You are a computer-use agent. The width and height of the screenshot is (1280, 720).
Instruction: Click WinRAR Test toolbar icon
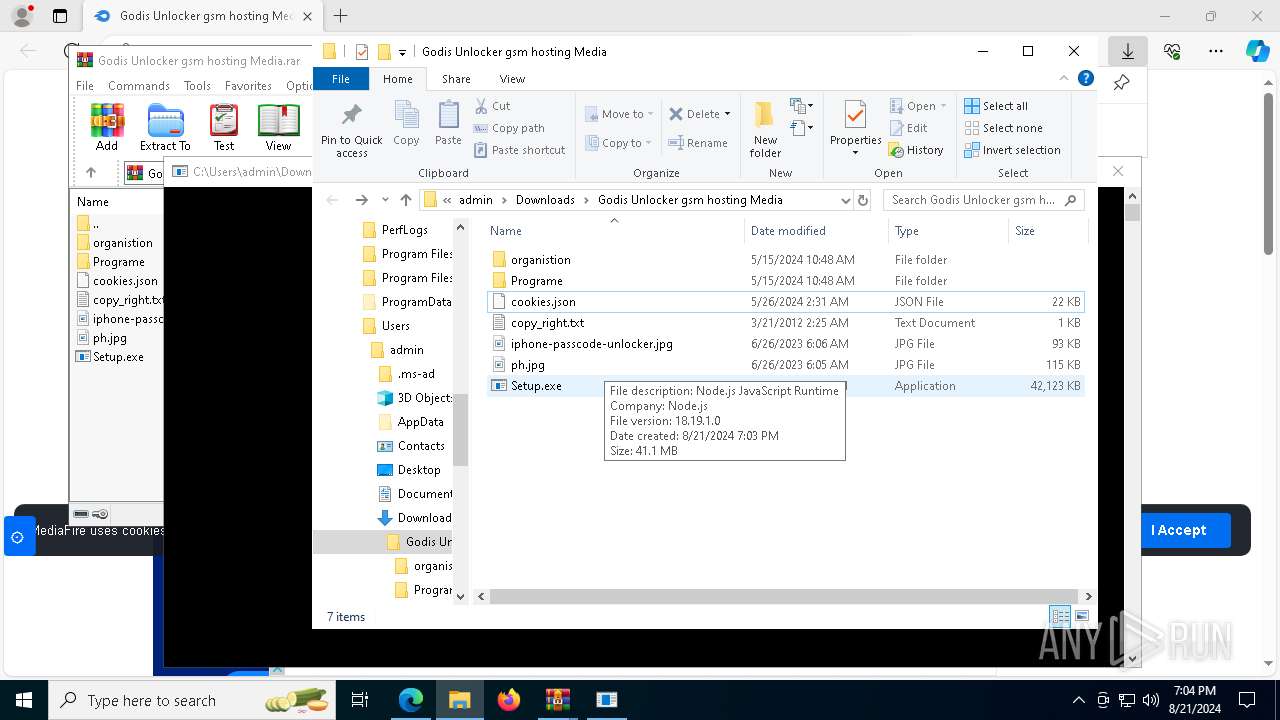224,127
